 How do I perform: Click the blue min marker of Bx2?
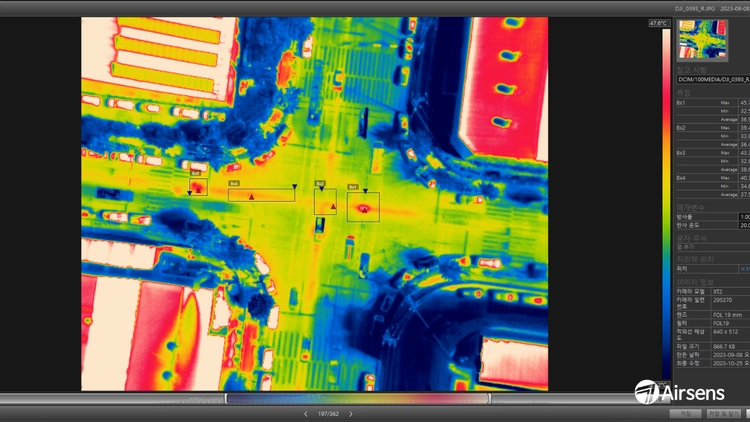[x=321, y=189]
